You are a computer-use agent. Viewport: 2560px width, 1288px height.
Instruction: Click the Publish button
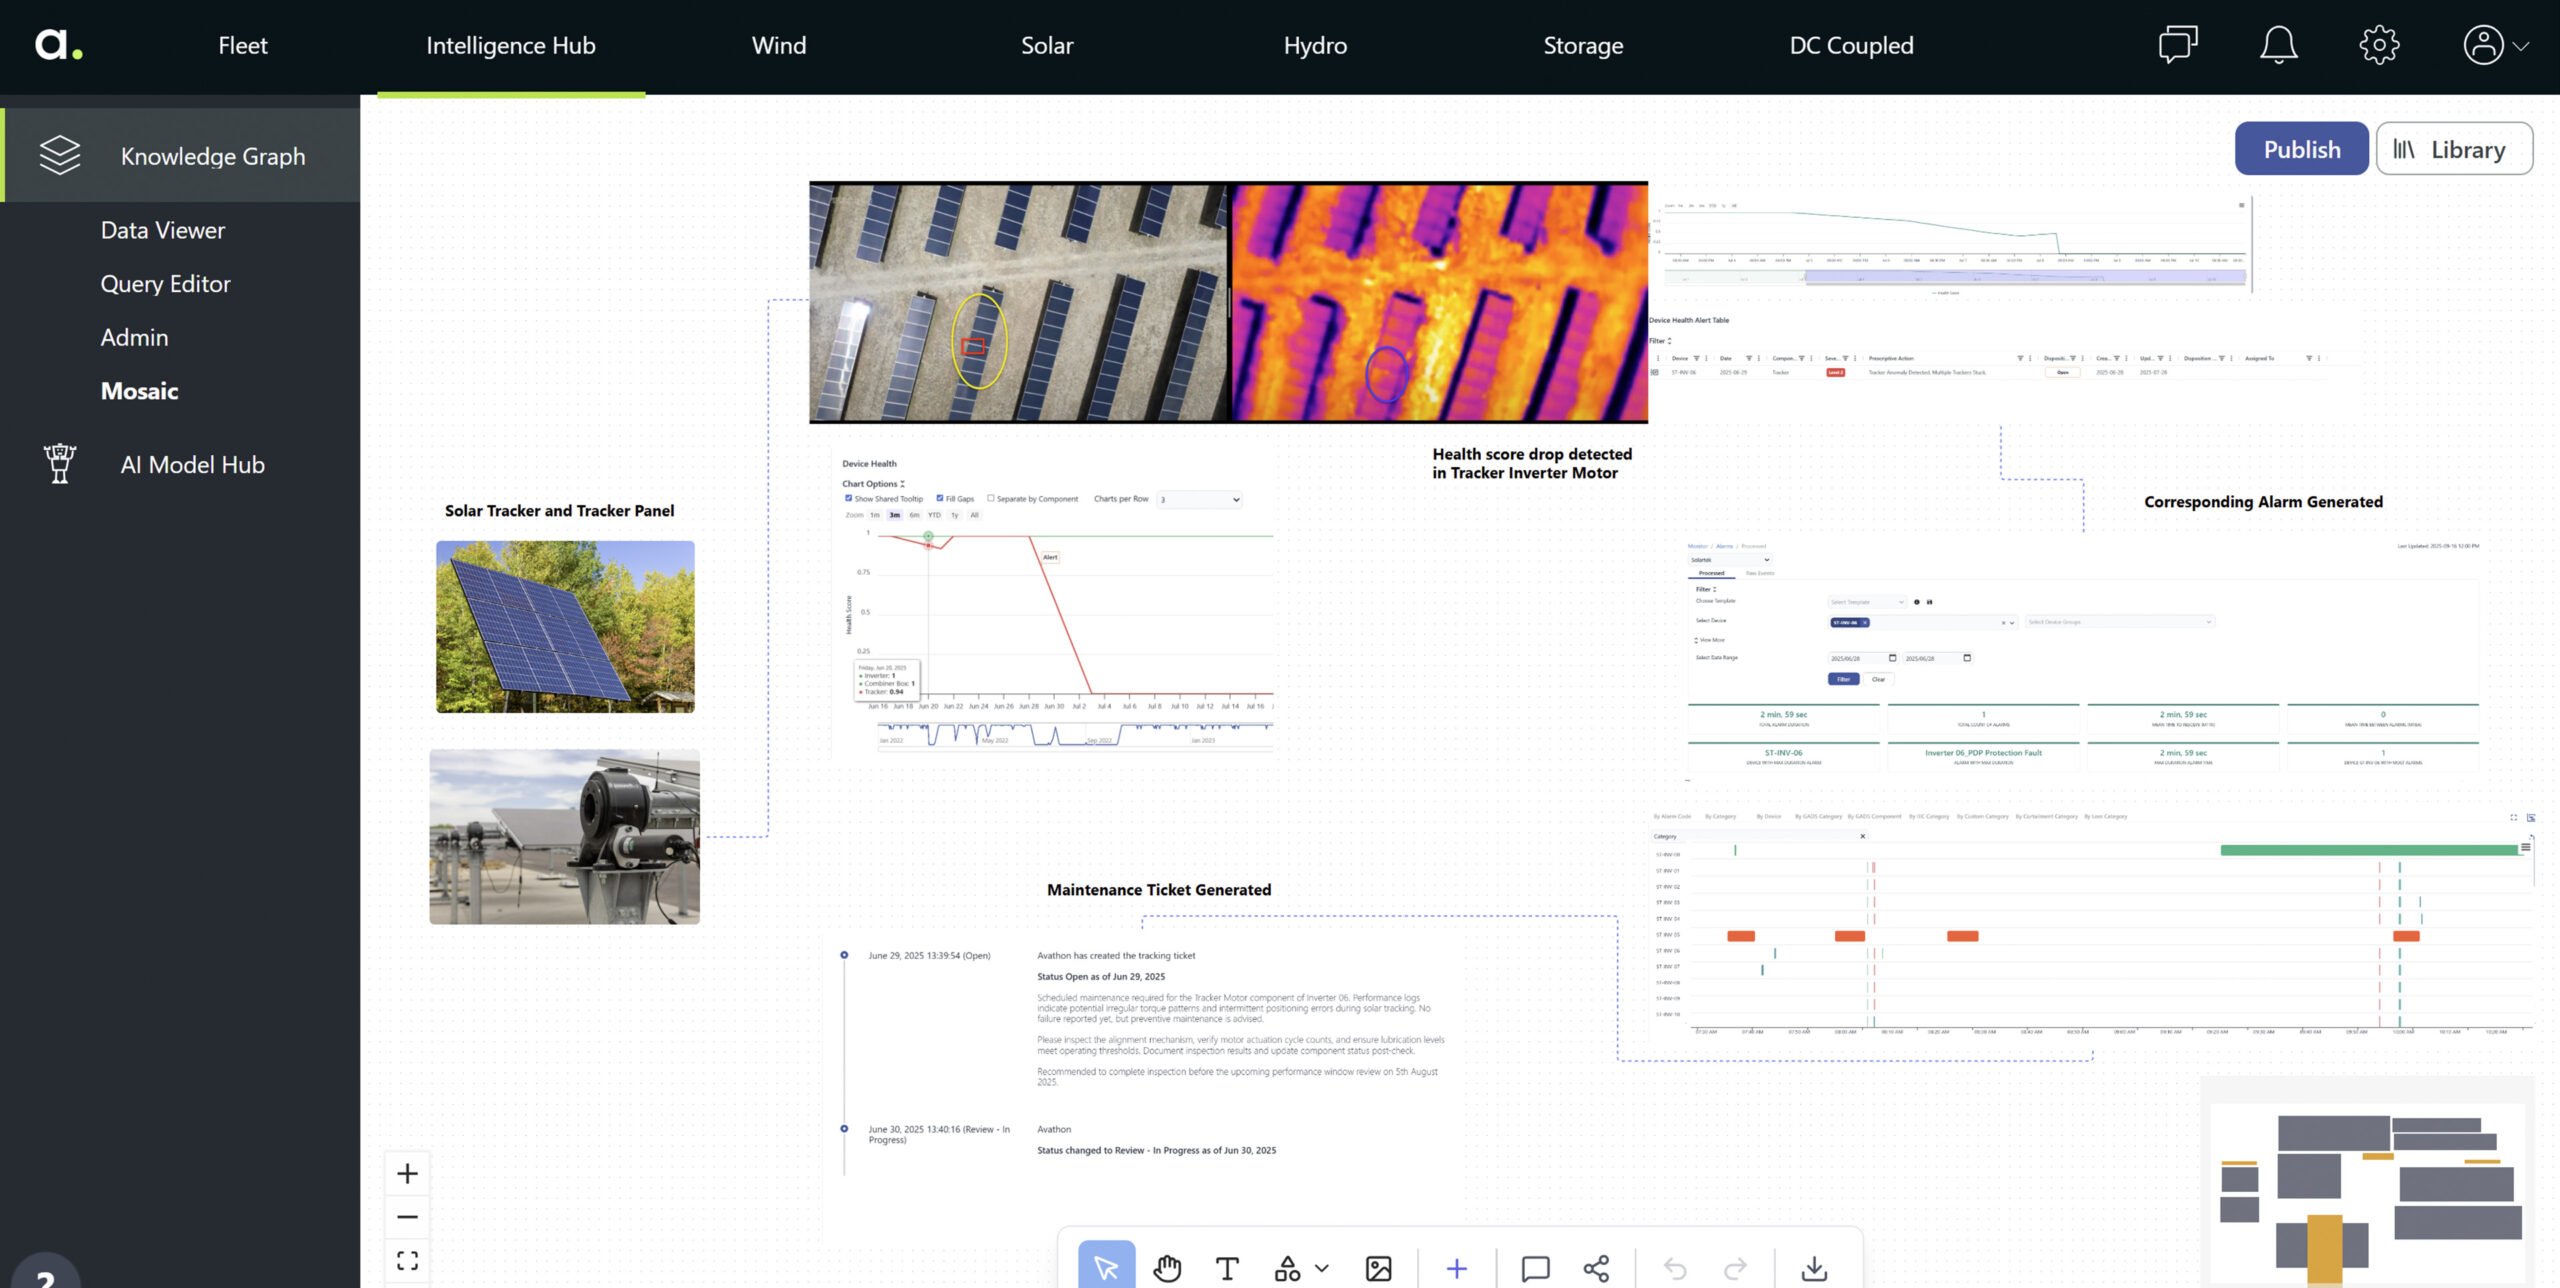(2301, 149)
